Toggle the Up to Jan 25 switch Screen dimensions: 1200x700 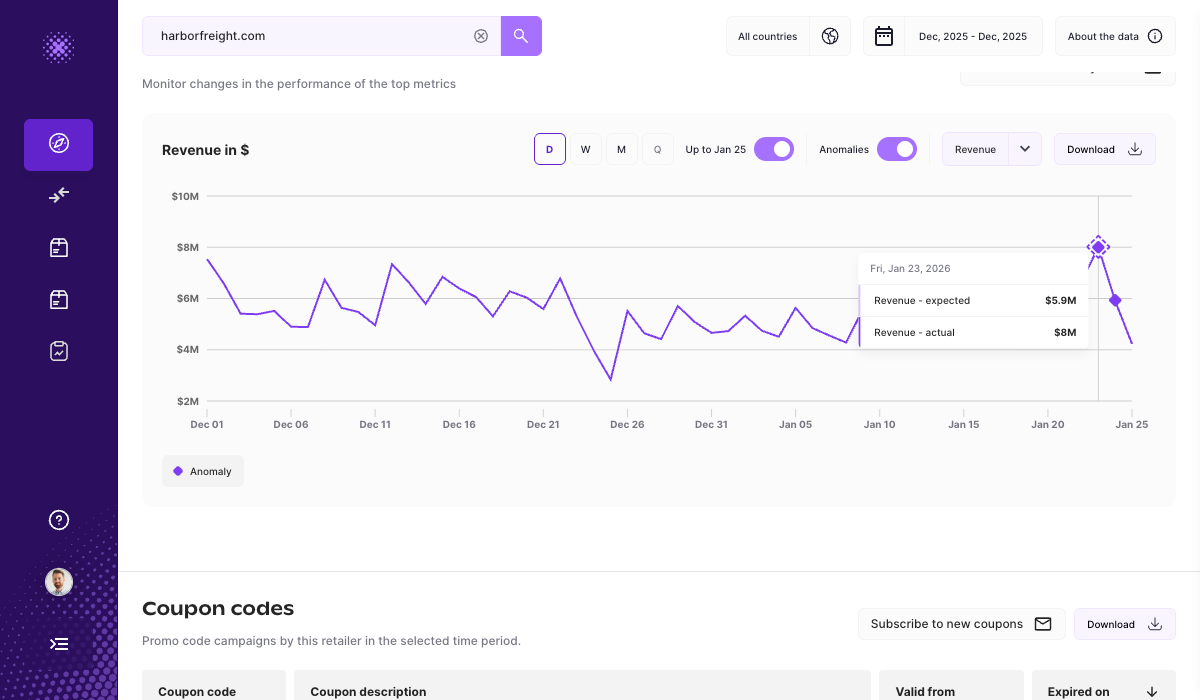pyautogui.click(x=773, y=147)
